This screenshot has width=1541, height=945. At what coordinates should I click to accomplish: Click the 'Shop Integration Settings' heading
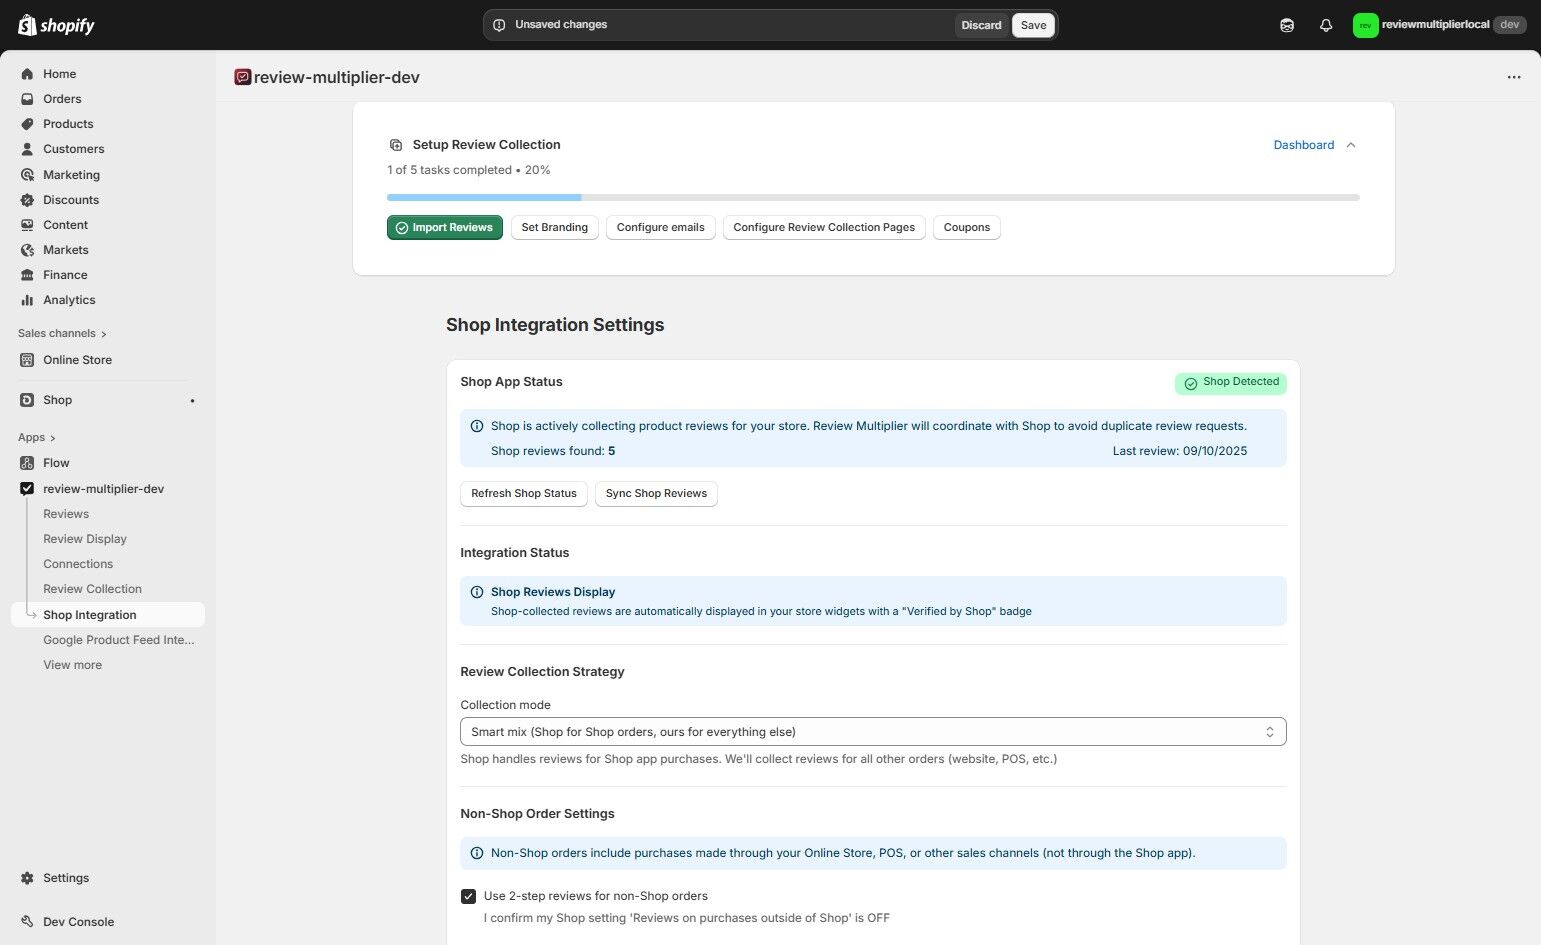[x=555, y=325]
